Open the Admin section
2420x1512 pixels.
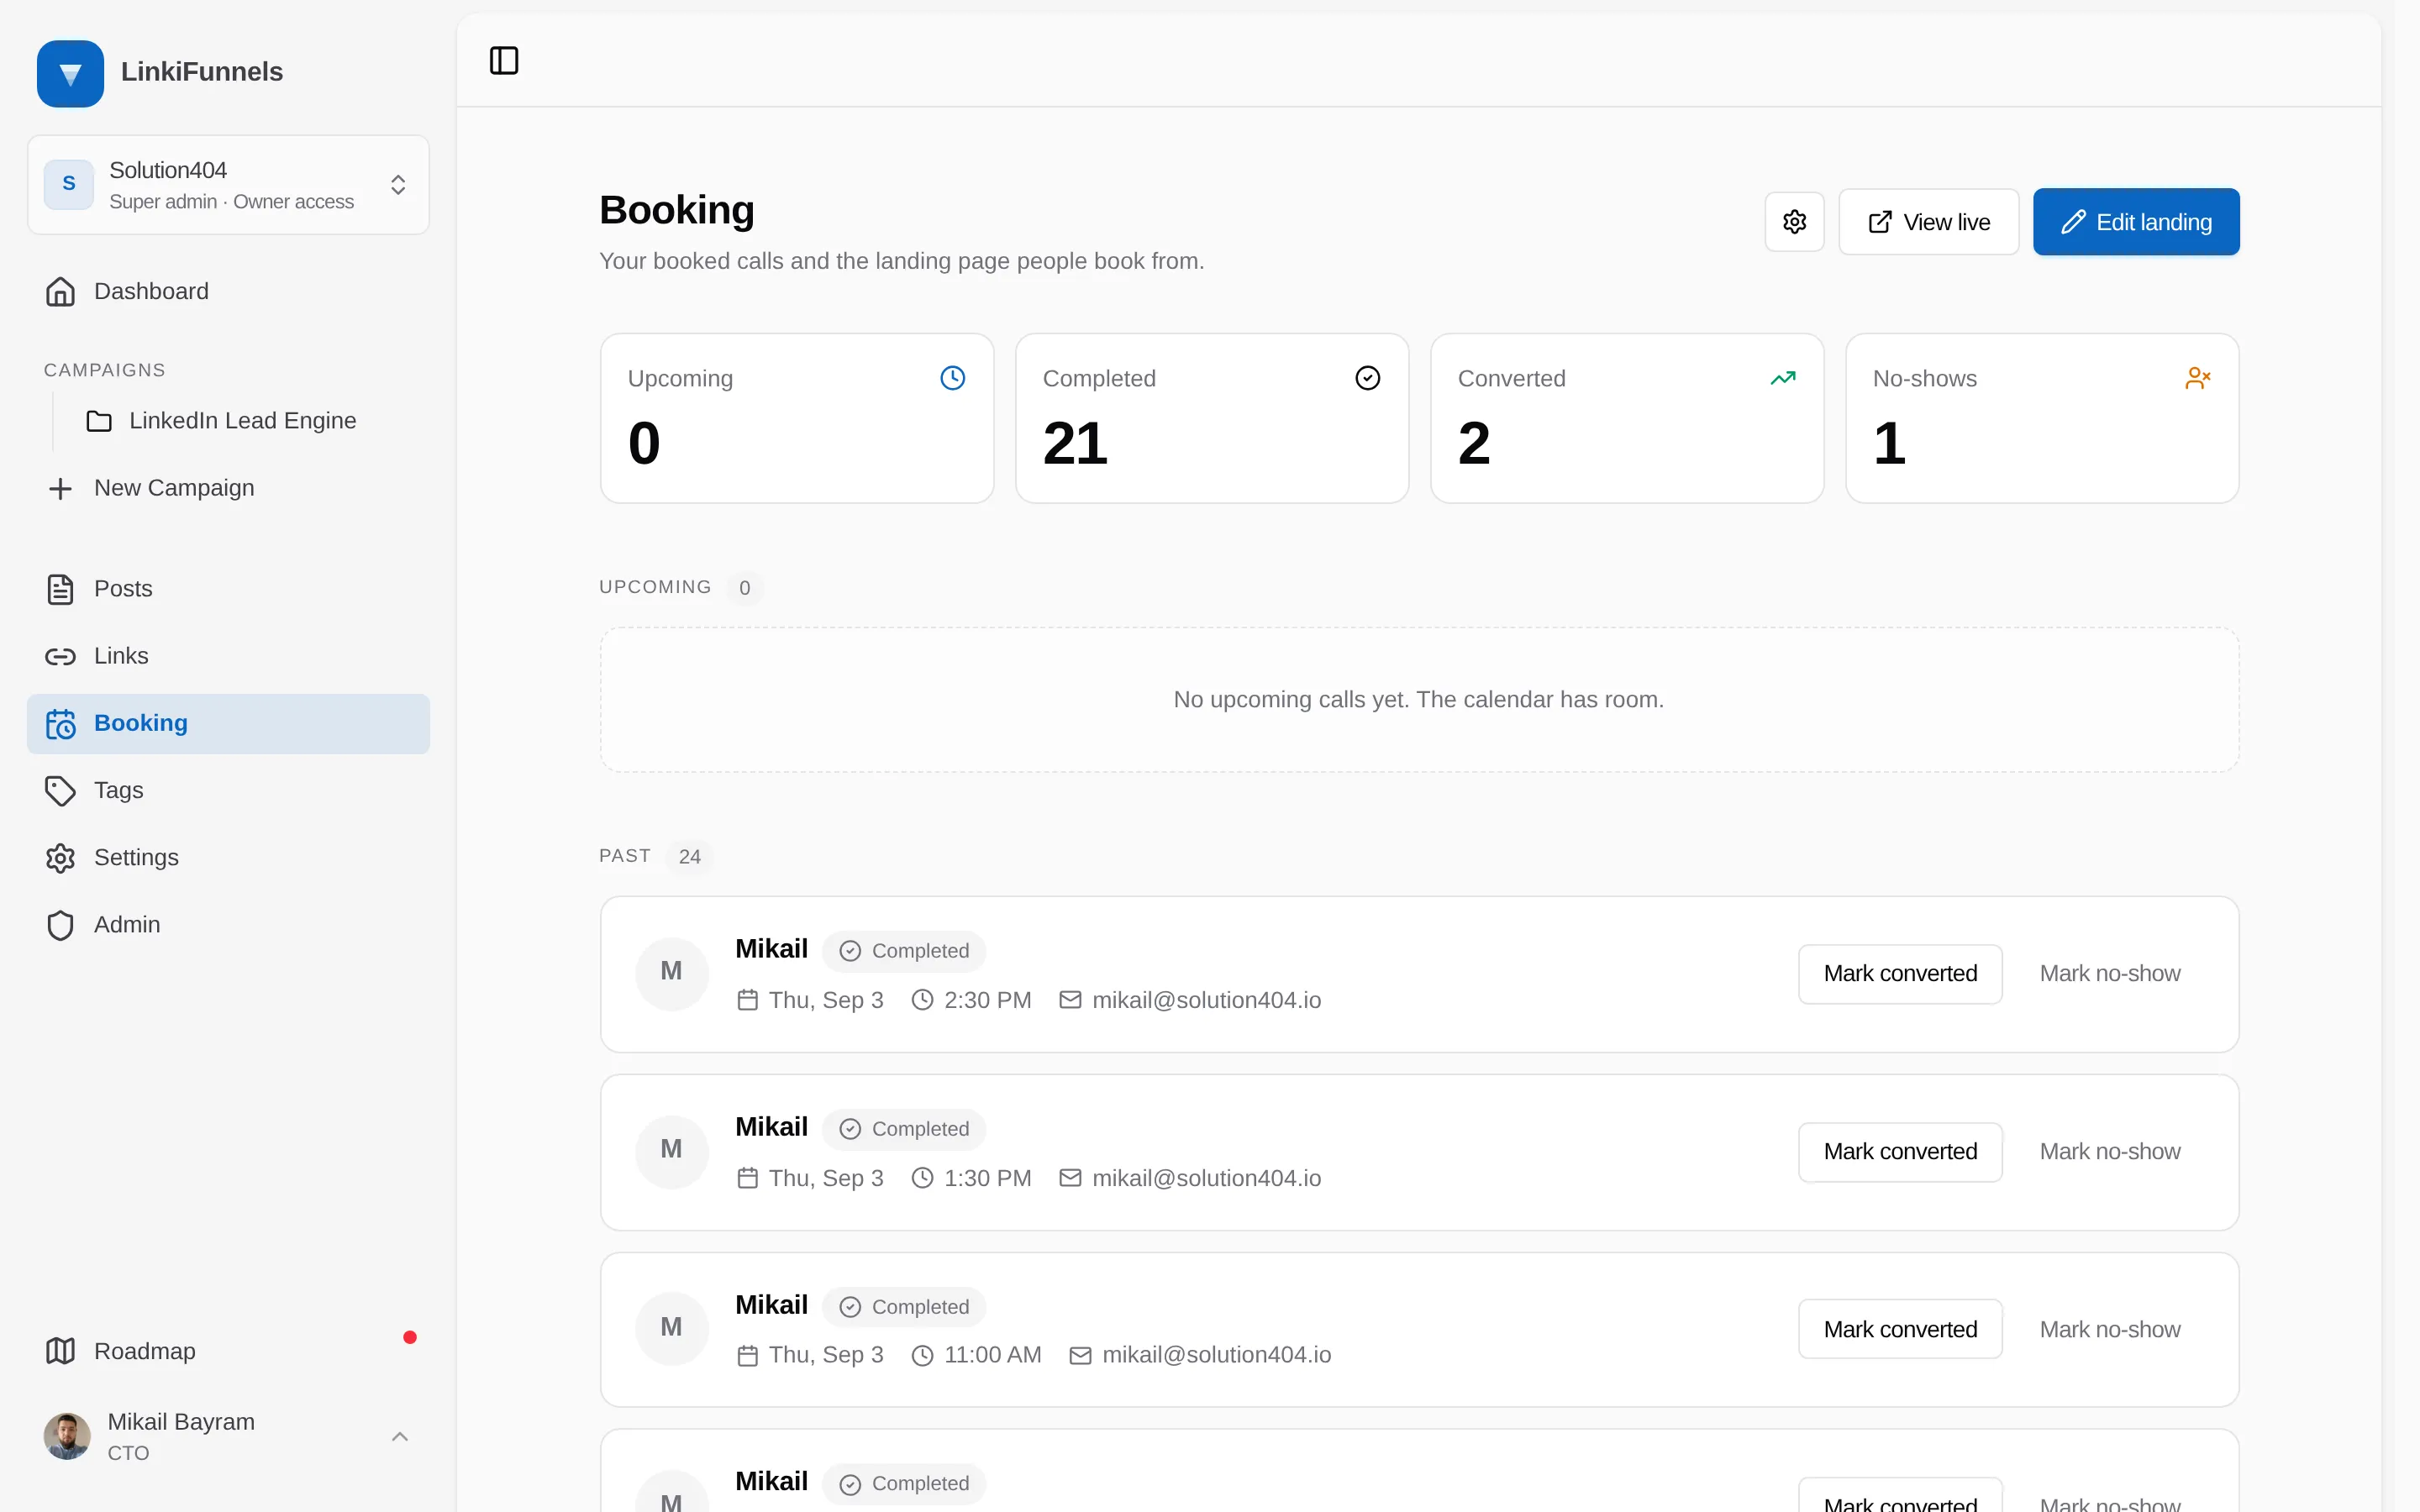point(228,925)
